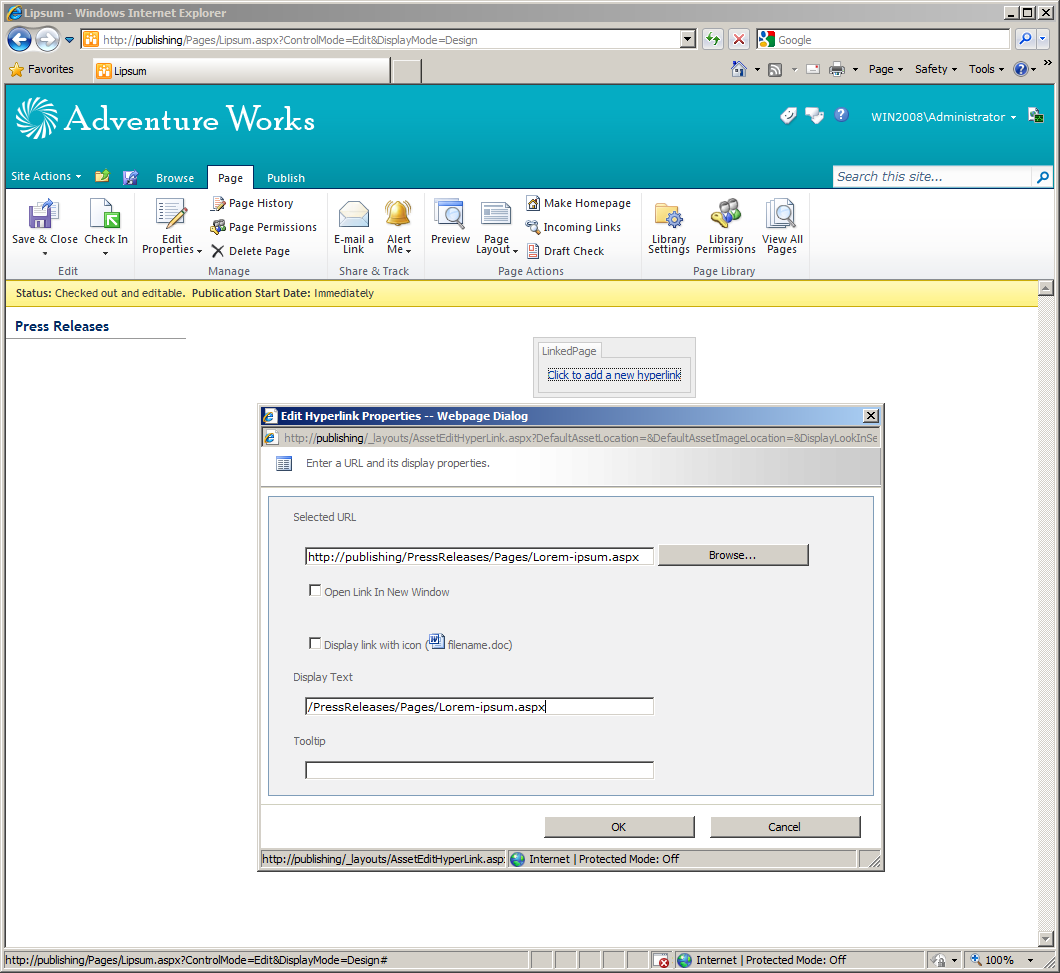Open the E-mail a Link icon
1060x973 pixels.
354,214
